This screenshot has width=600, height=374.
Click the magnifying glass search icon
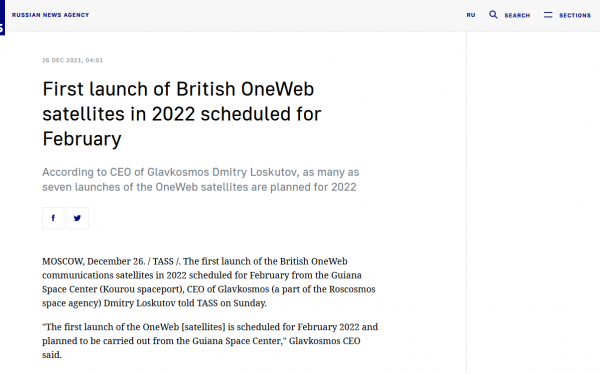coord(493,15)
